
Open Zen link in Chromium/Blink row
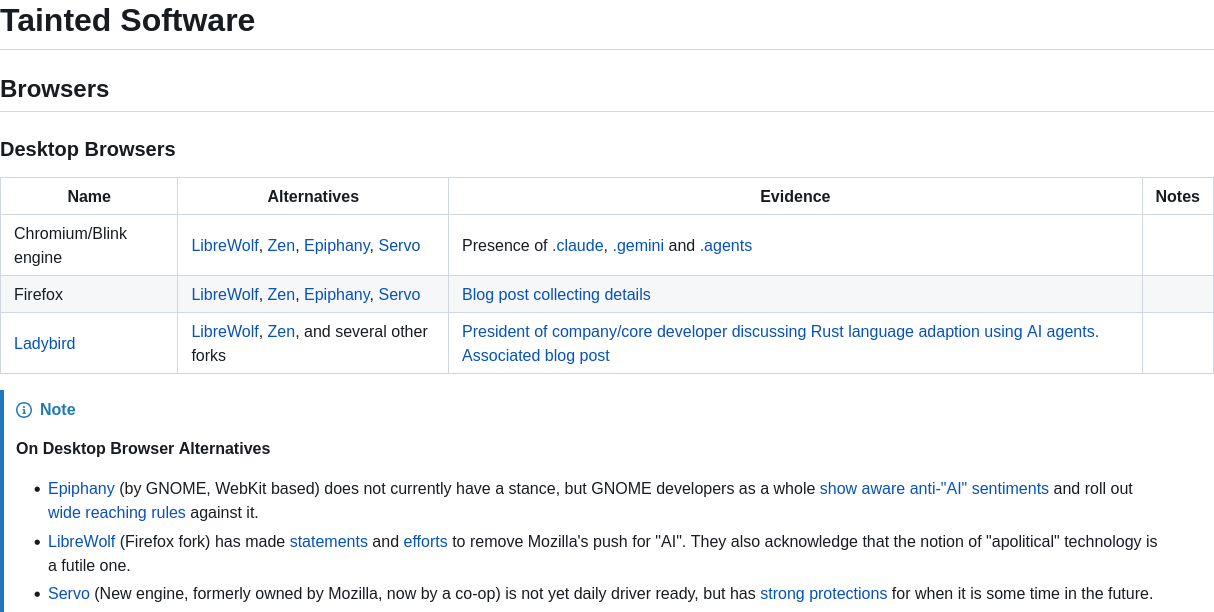click(x=281, y=245)
